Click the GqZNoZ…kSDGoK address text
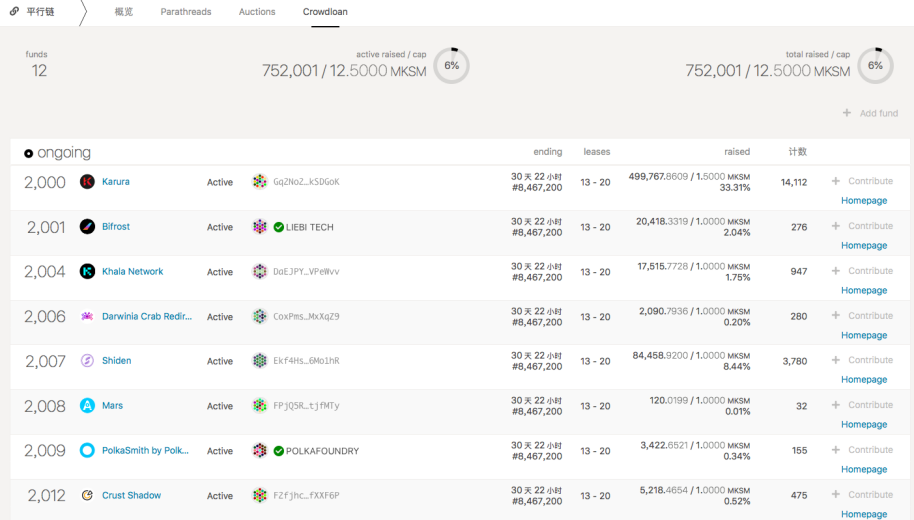This screenshot has height=520, width=914. click(306, 182)
